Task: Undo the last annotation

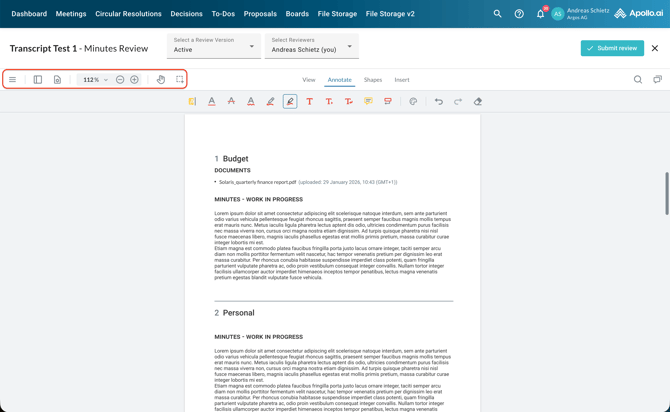Action: (x=438, y=102)
